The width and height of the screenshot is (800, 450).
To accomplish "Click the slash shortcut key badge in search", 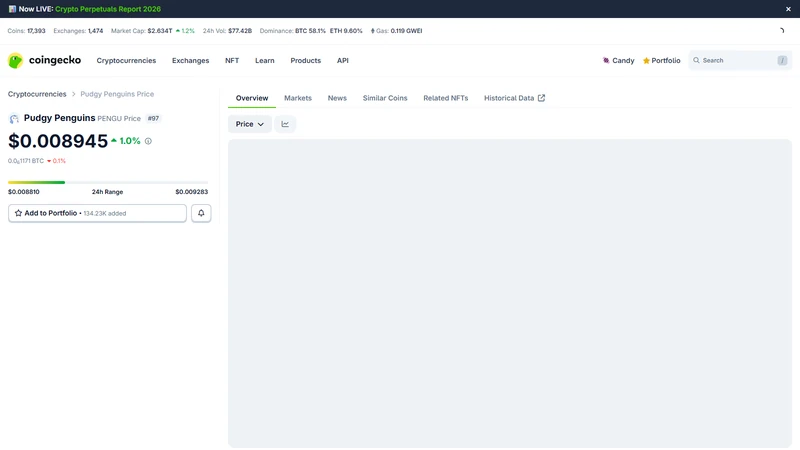I will (782, 60).
